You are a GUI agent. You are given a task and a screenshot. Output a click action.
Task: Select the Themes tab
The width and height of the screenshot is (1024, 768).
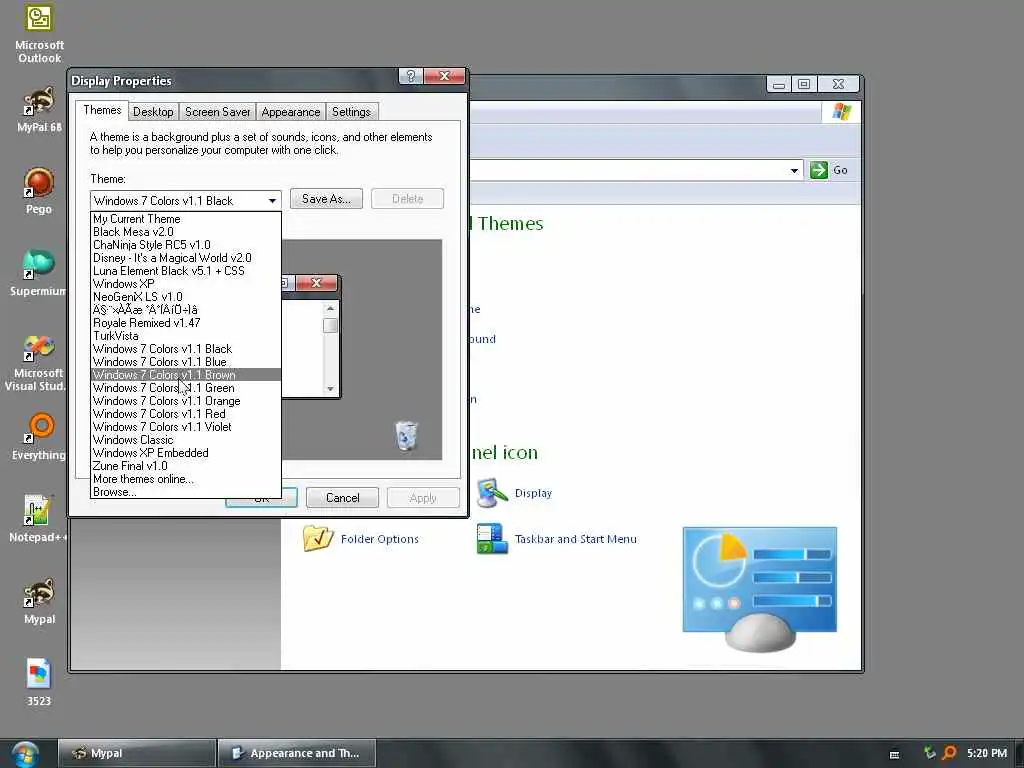(x=102, y=110)
